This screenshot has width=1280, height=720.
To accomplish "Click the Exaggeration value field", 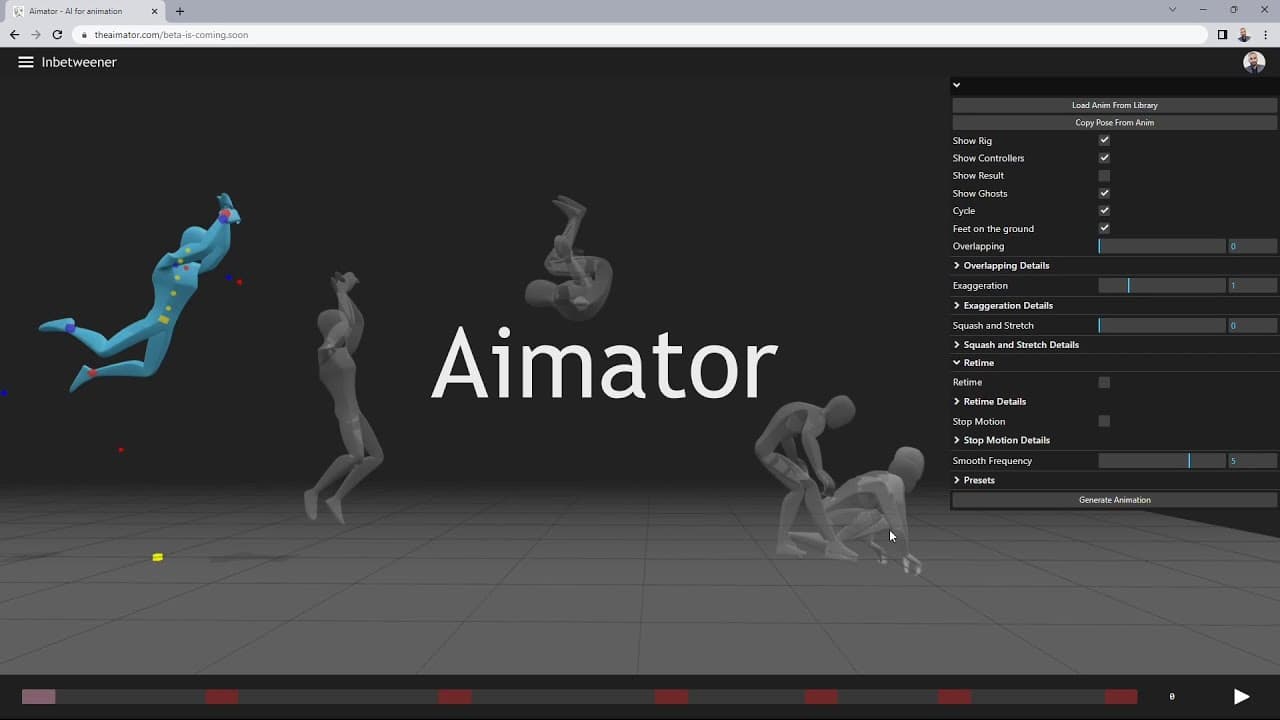I will 1252,285.
